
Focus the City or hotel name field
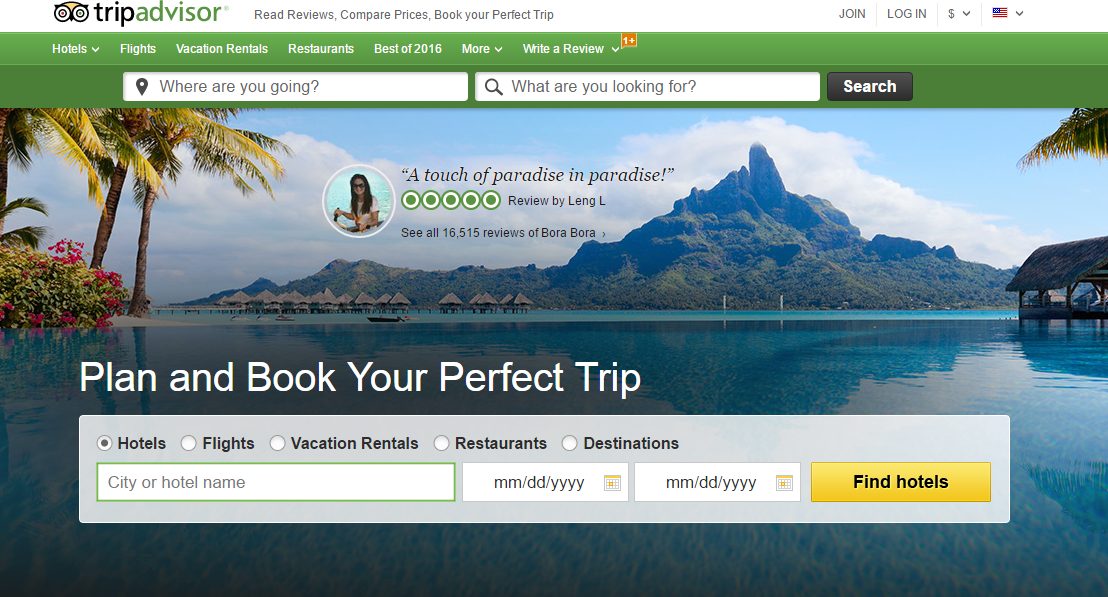(x=276, y=482)
